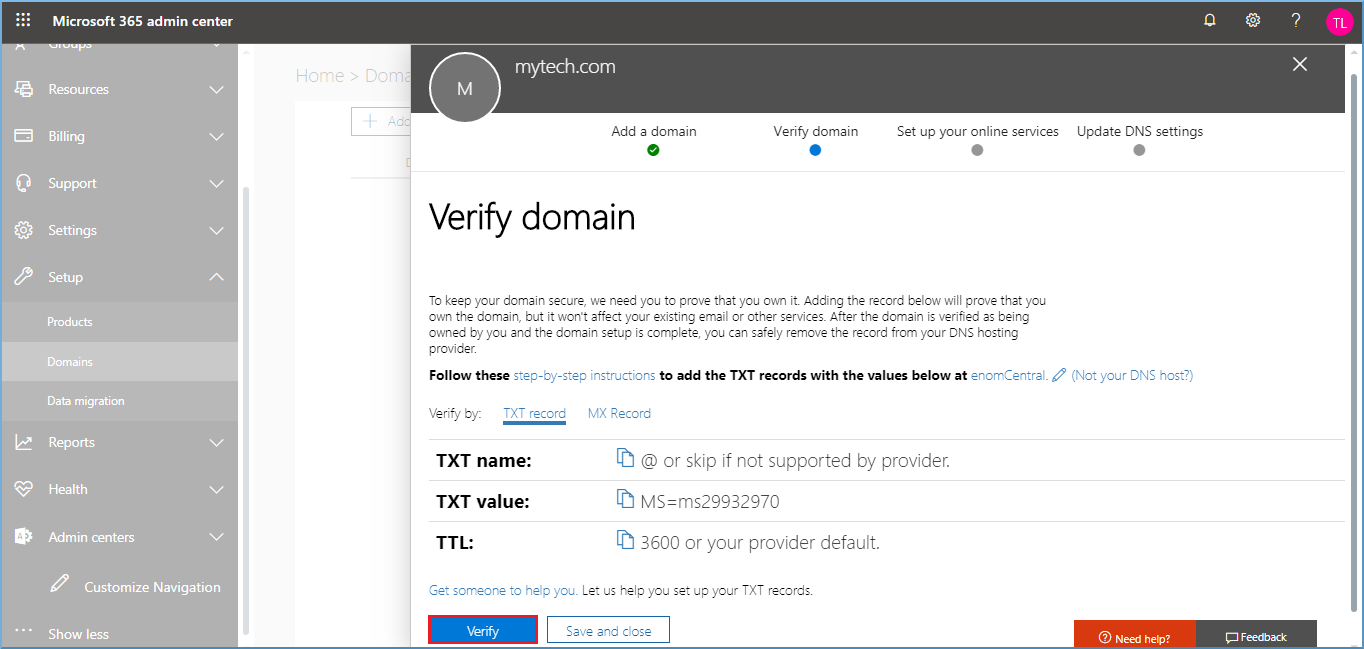Click the Customize Navigation label

(x=153, y=587)
